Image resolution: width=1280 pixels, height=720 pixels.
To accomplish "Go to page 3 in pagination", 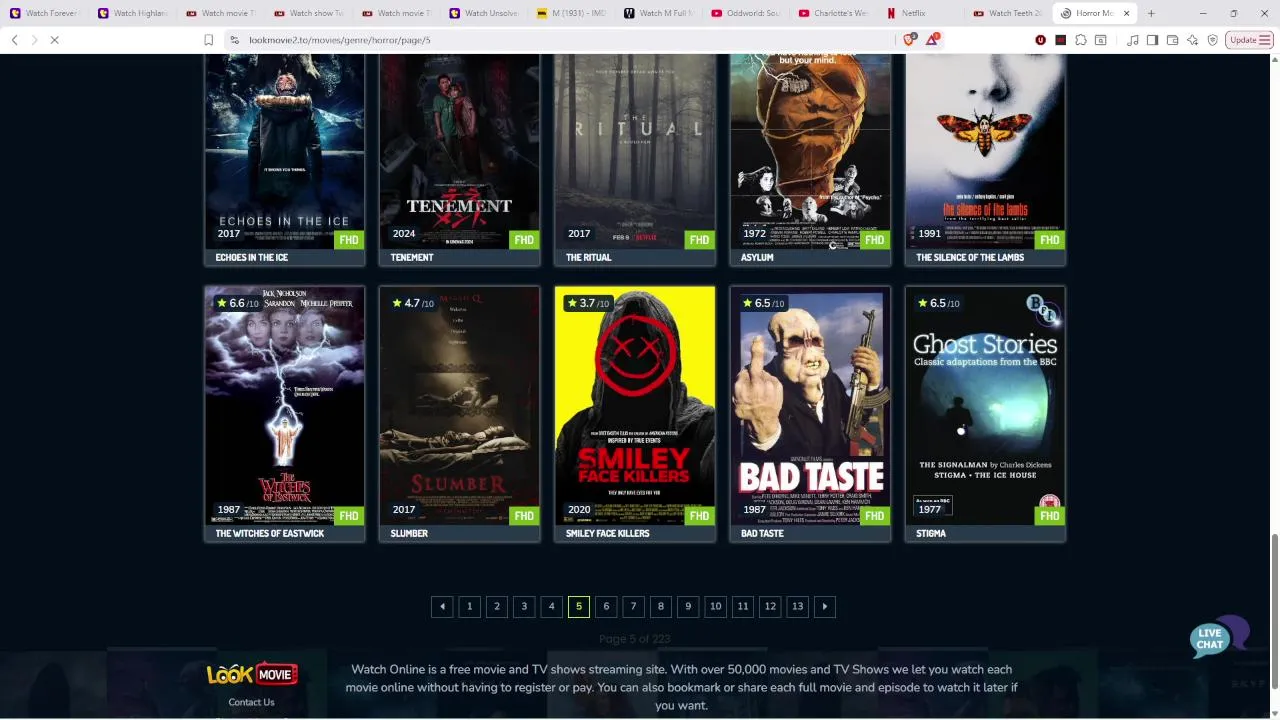I will [x=524, y=606].
